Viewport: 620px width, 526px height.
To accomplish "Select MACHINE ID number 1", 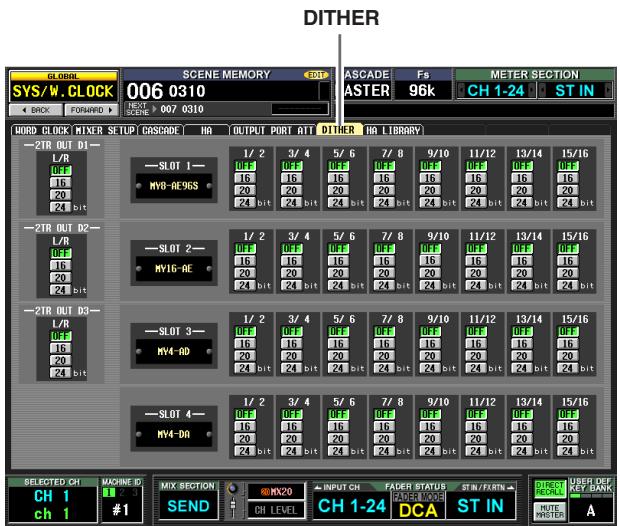I will (108, 492).
